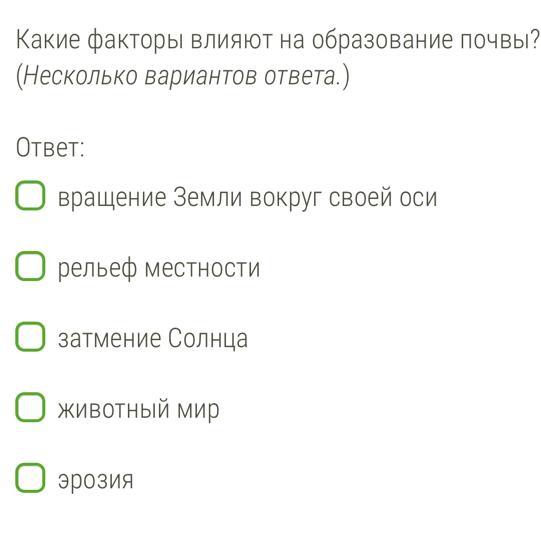
Task: Check the box for вращение Земли вокруг своей оси
Action: (30, 196)
